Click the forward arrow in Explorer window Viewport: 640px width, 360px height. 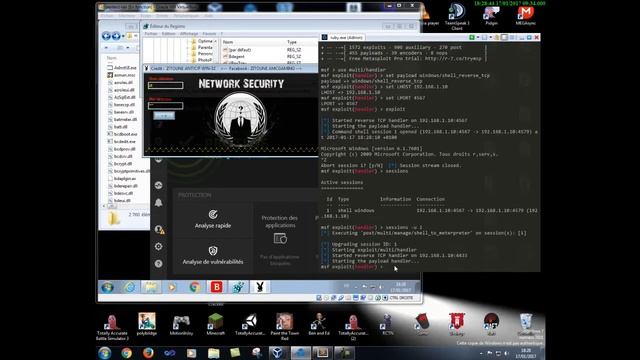pos(116,36)
